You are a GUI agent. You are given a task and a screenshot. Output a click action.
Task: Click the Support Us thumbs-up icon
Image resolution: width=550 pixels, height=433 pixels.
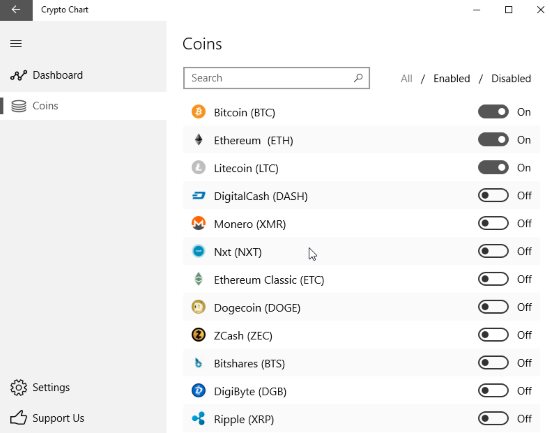pyautogui.click(x=19, y=418)
